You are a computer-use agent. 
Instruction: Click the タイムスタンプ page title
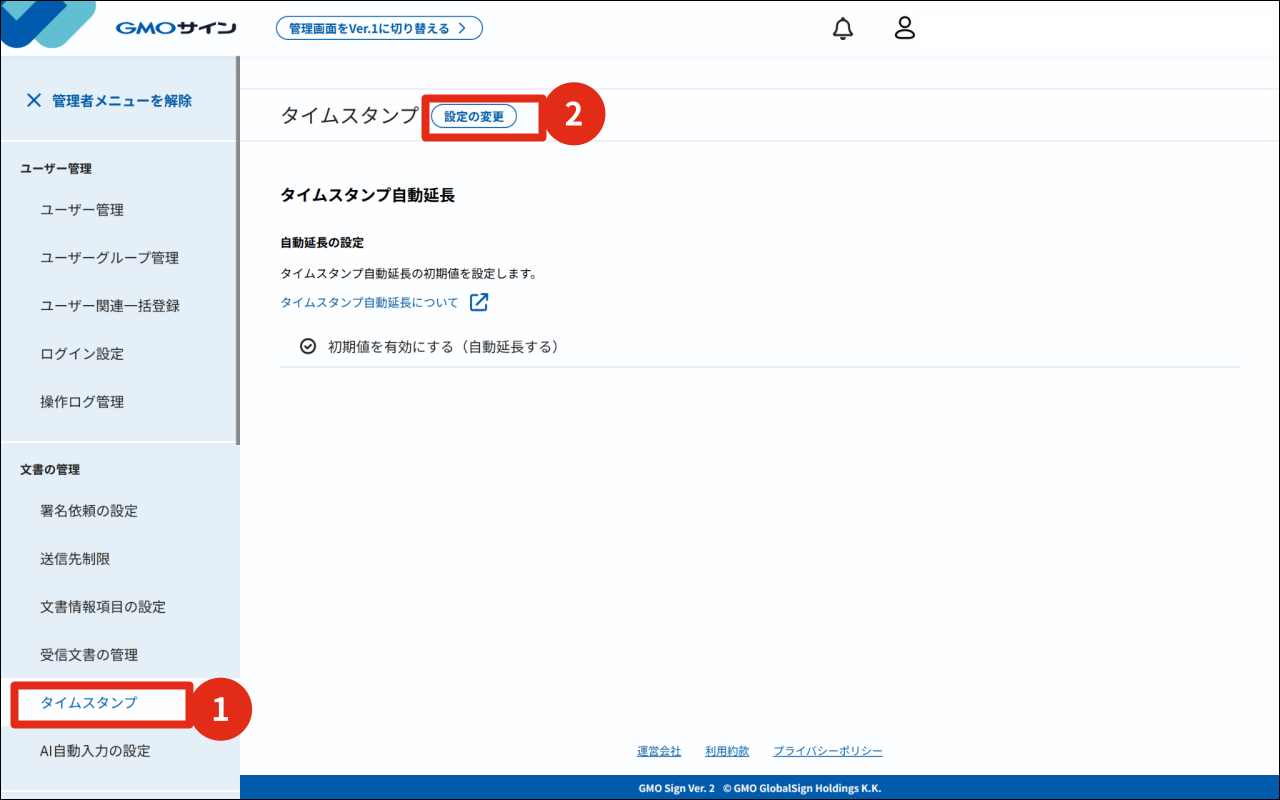click(x=350, y=116)
